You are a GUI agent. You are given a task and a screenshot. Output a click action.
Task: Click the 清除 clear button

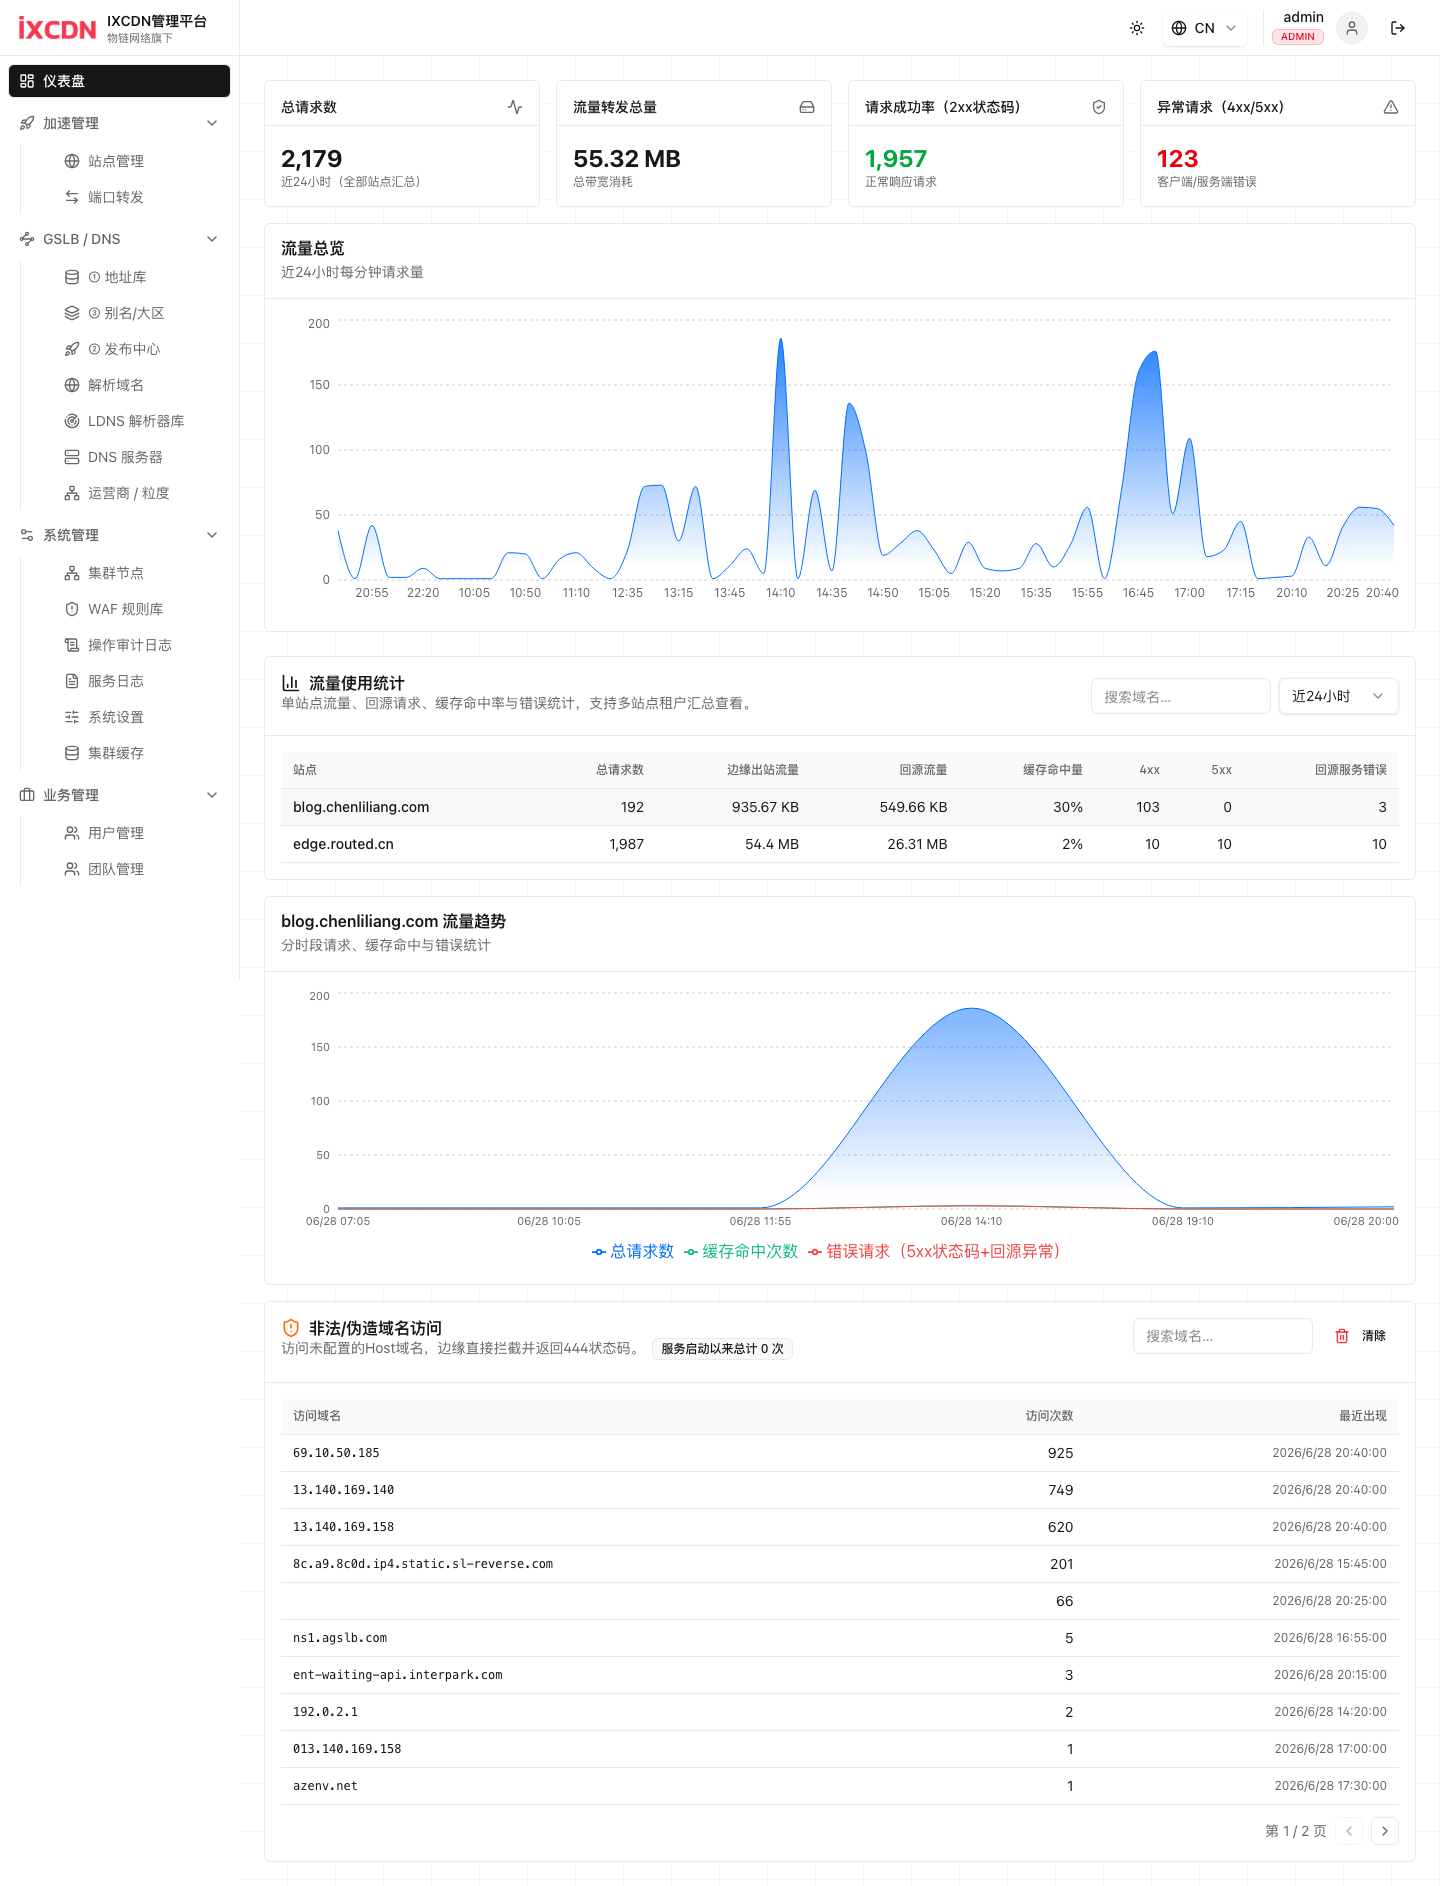(x=1360, y=1336)
